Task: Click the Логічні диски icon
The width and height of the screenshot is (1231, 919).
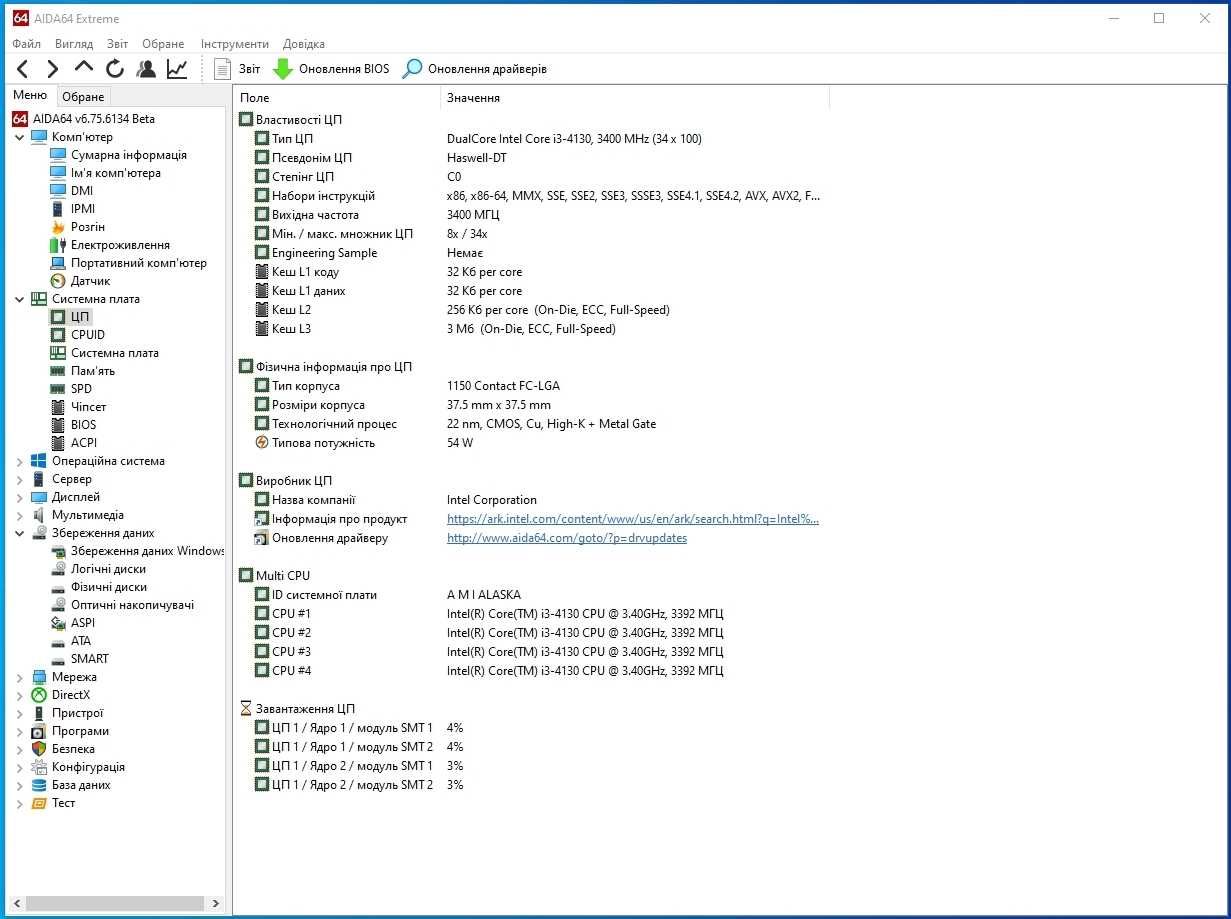Action: 58,569
